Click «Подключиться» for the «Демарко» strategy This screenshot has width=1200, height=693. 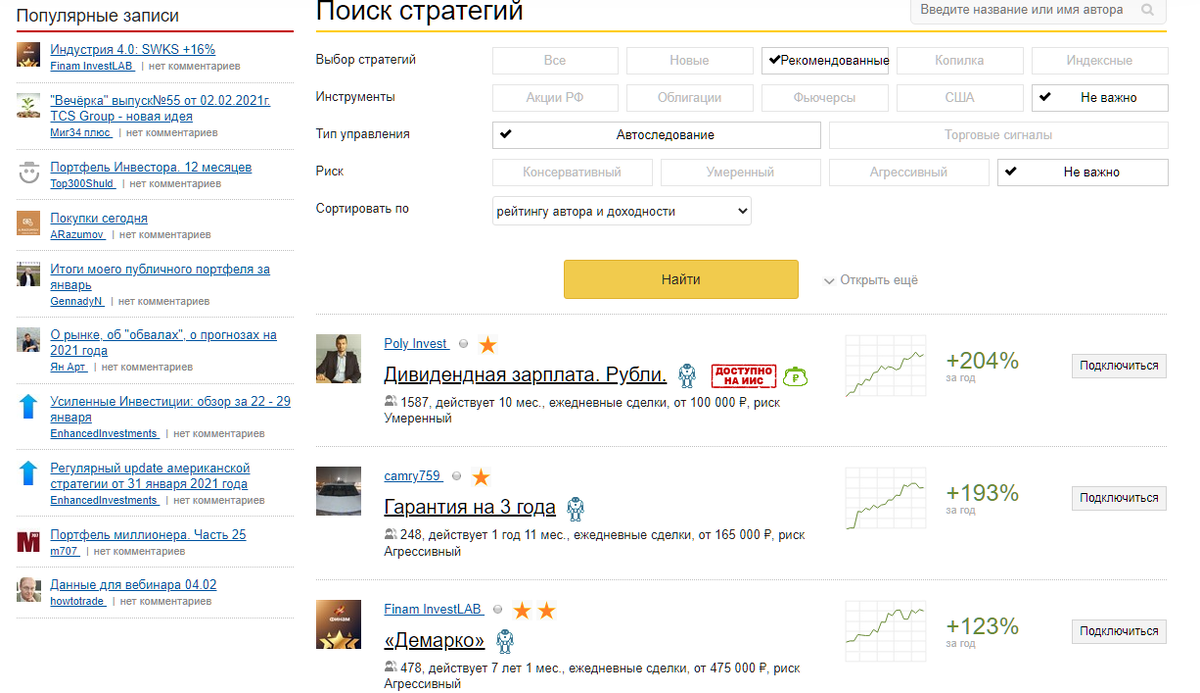pos(1118,631)
